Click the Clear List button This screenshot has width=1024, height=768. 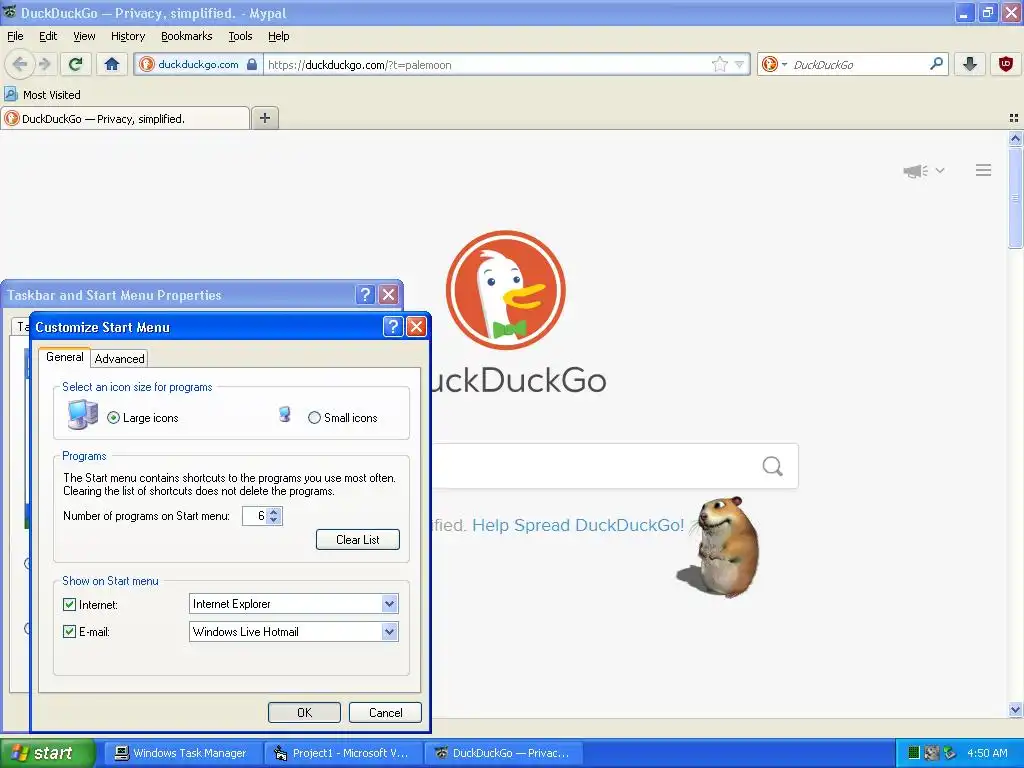tap(358, 539)
